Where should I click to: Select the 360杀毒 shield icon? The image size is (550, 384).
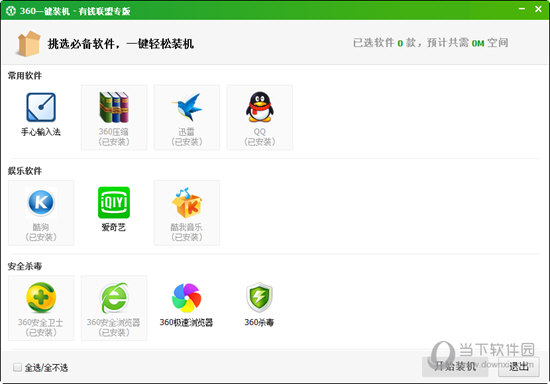point(259,297)
